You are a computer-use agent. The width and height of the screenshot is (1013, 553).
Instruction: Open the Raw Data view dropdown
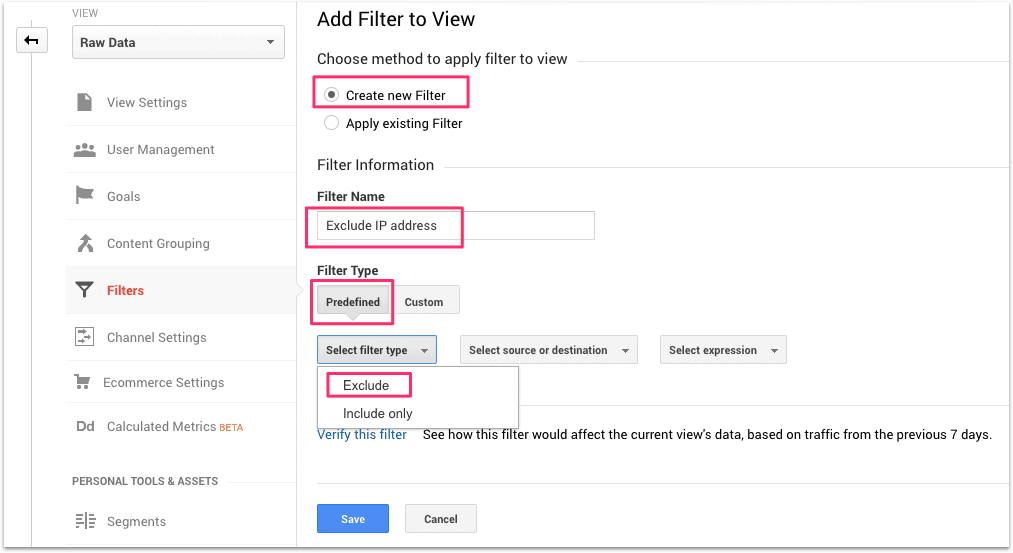pyautogui.click(x=178, y=42)
